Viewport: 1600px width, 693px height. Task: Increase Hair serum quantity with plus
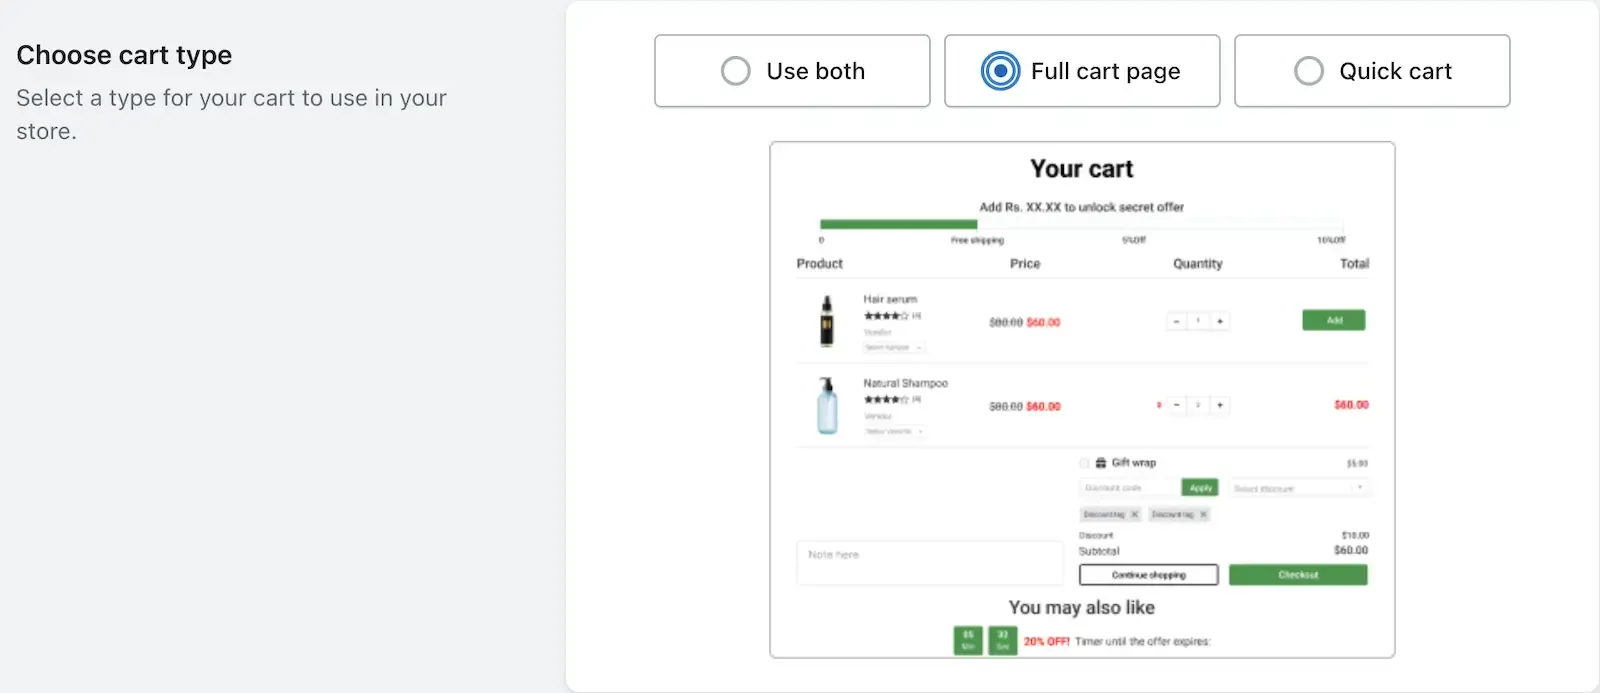coord(1220,321)
